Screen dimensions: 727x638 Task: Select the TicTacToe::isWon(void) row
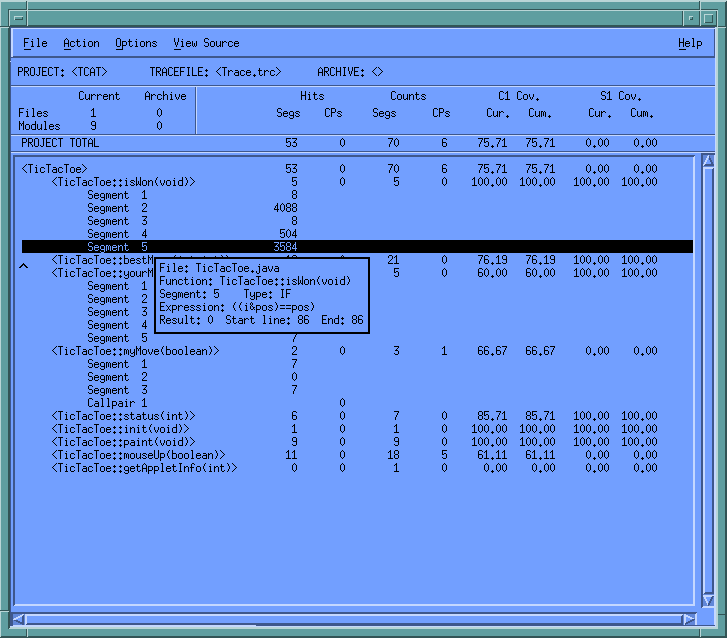pyautogui.click(x=357, y=182)
